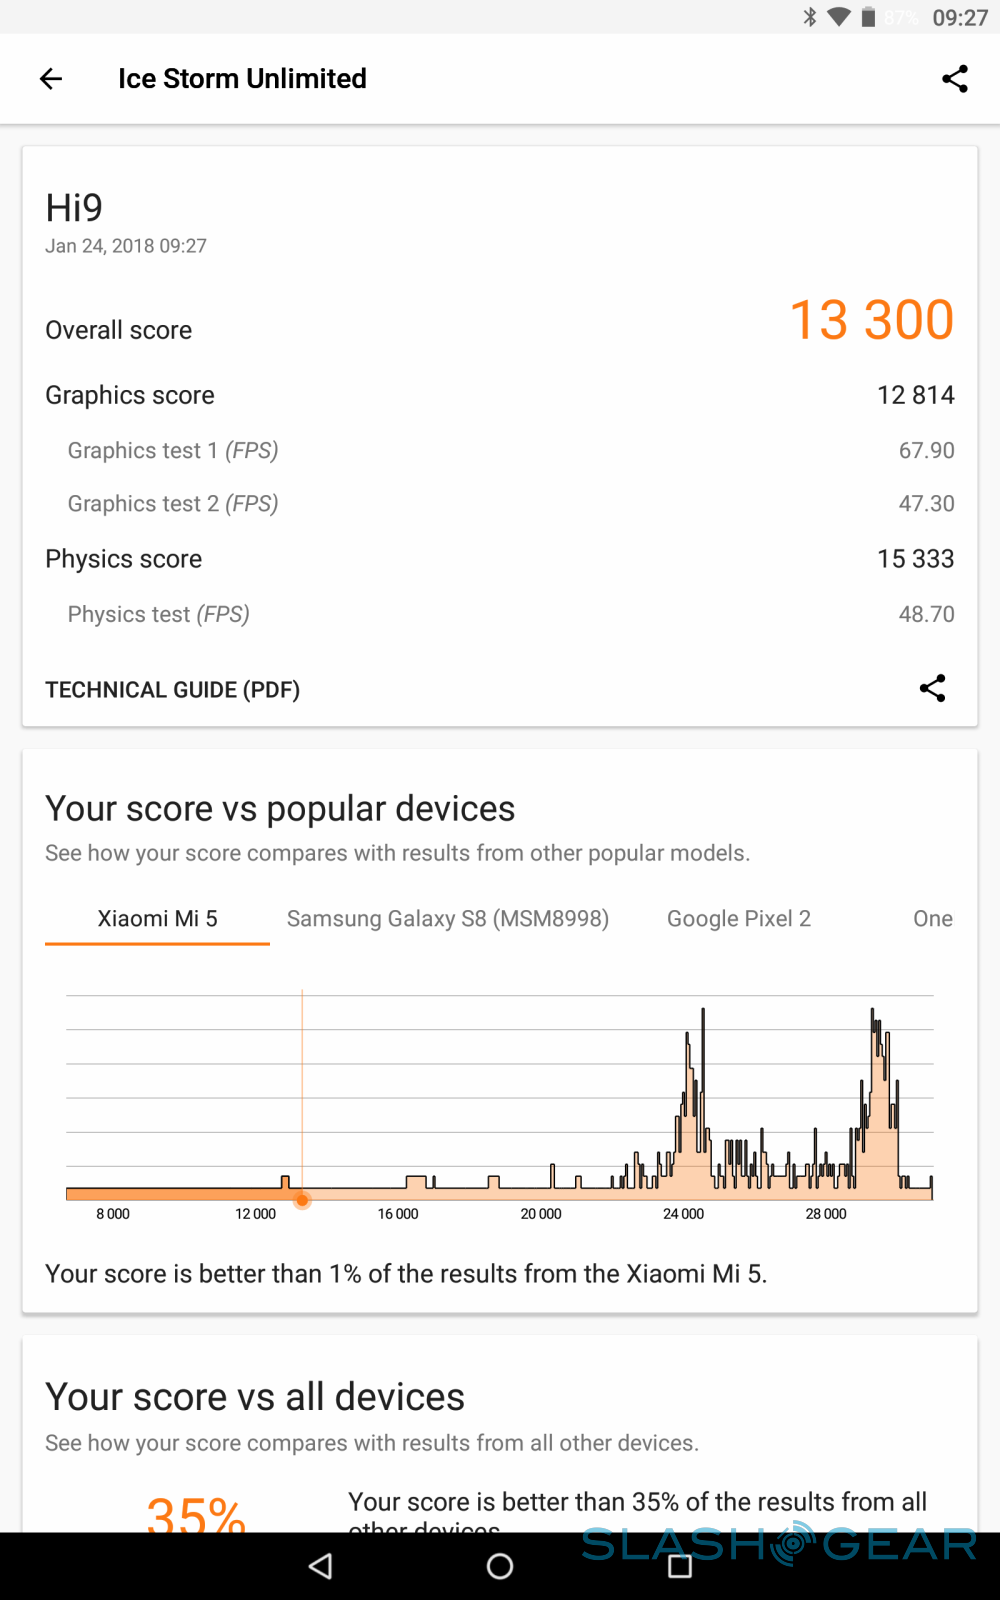Tap Wi-Fi status bar icon
Viewport: 1000px width, 1600px height.
[x=839, y=17]
